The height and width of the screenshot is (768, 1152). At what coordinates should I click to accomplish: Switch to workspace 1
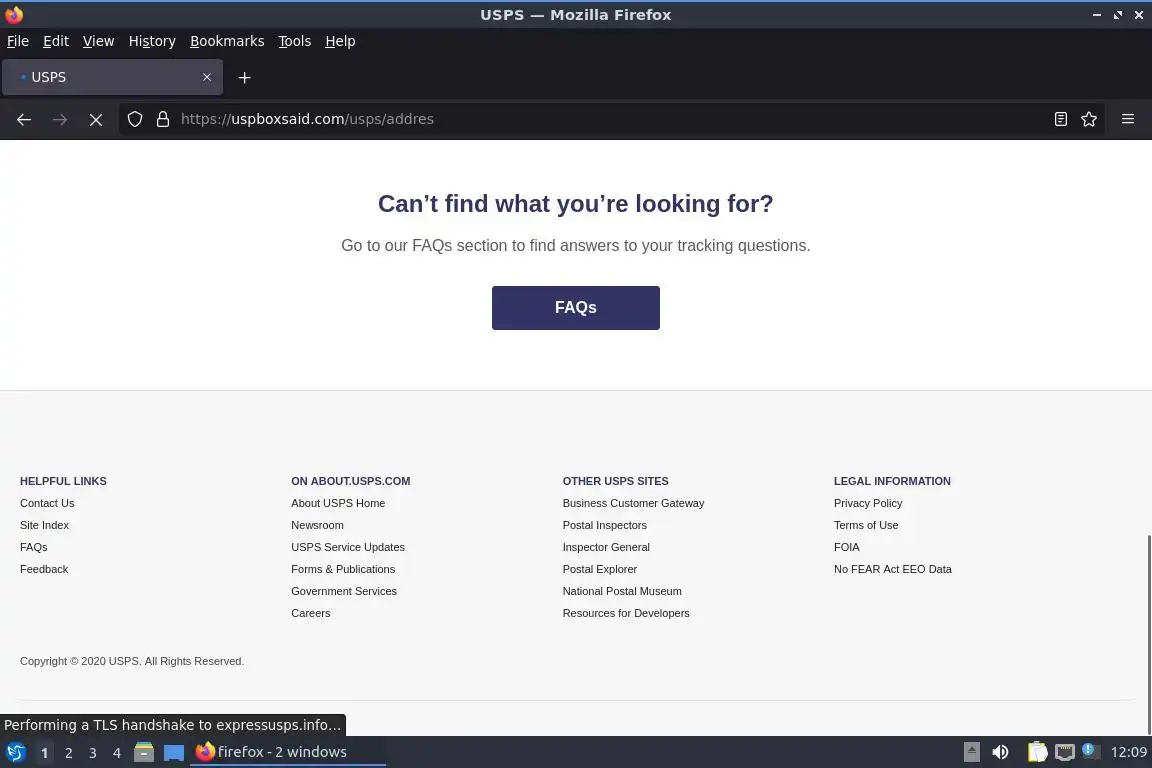click(x=45, y=753)
